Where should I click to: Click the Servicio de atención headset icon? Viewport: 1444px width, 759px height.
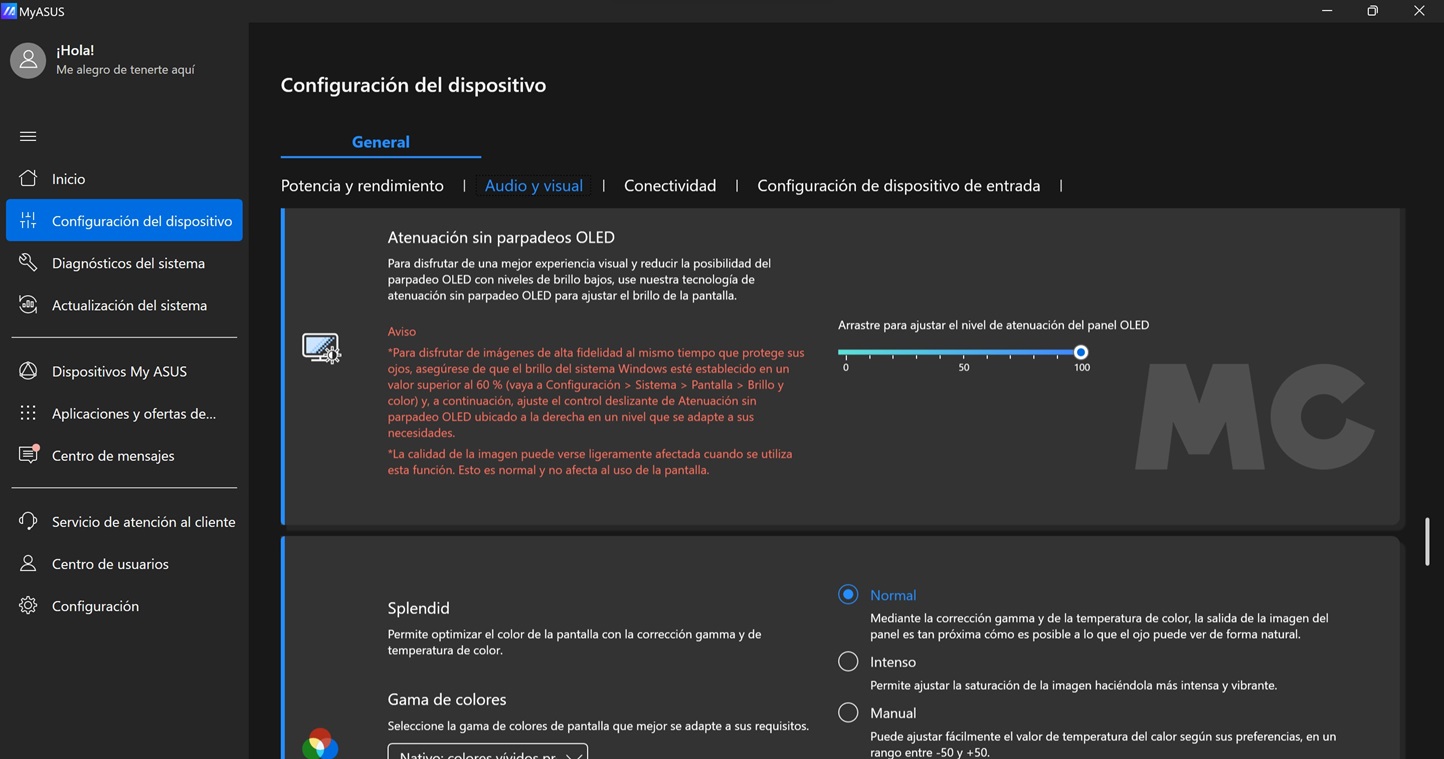(x=28, y=521)
